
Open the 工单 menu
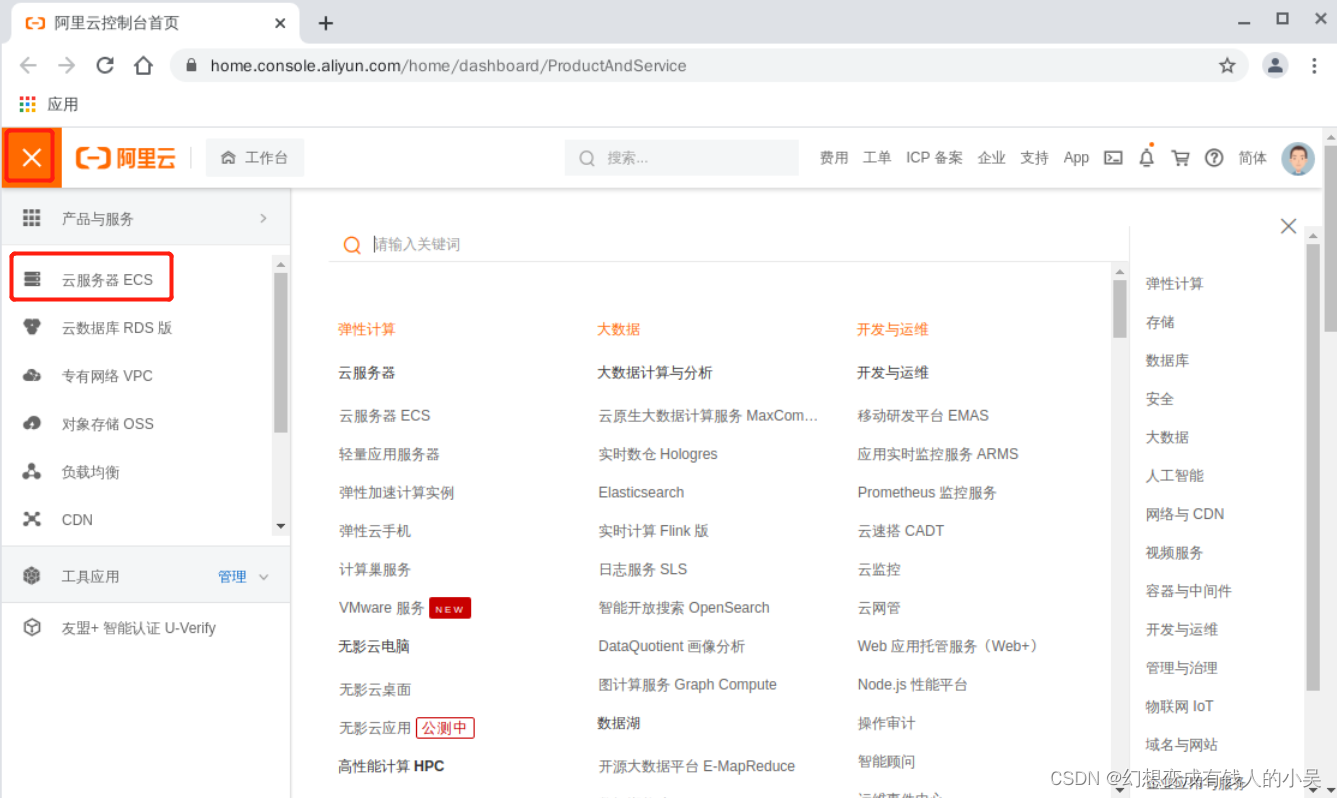click(877, 158)
